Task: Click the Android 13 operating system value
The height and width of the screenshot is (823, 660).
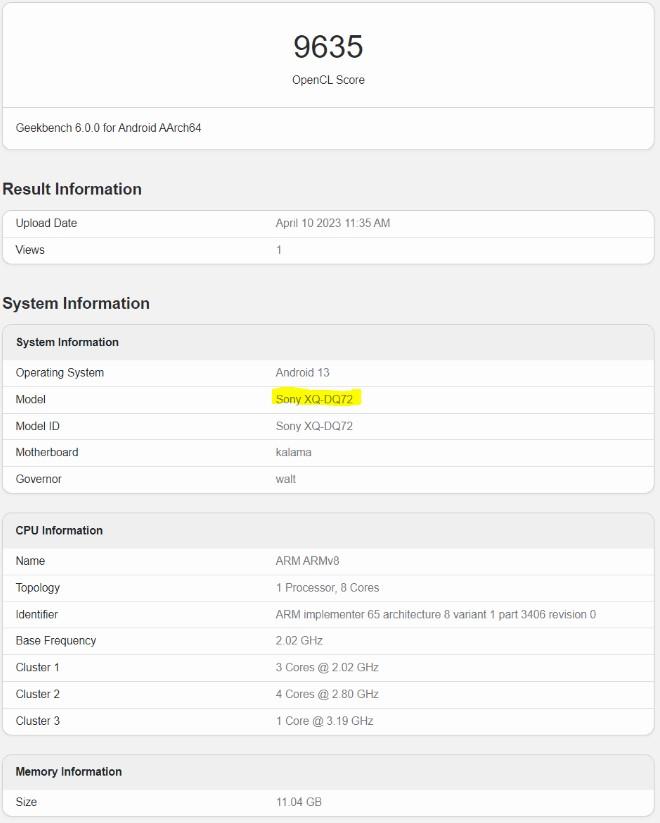Action: [302, 373]
